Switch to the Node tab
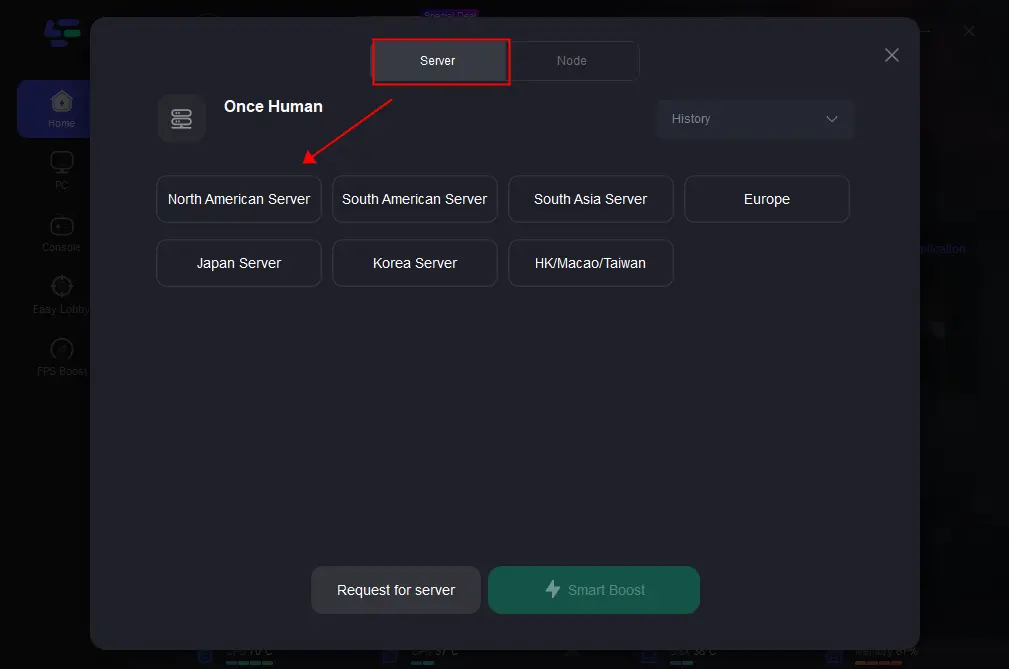Viewport: 1009px width, 669px height. pos(572,60)
